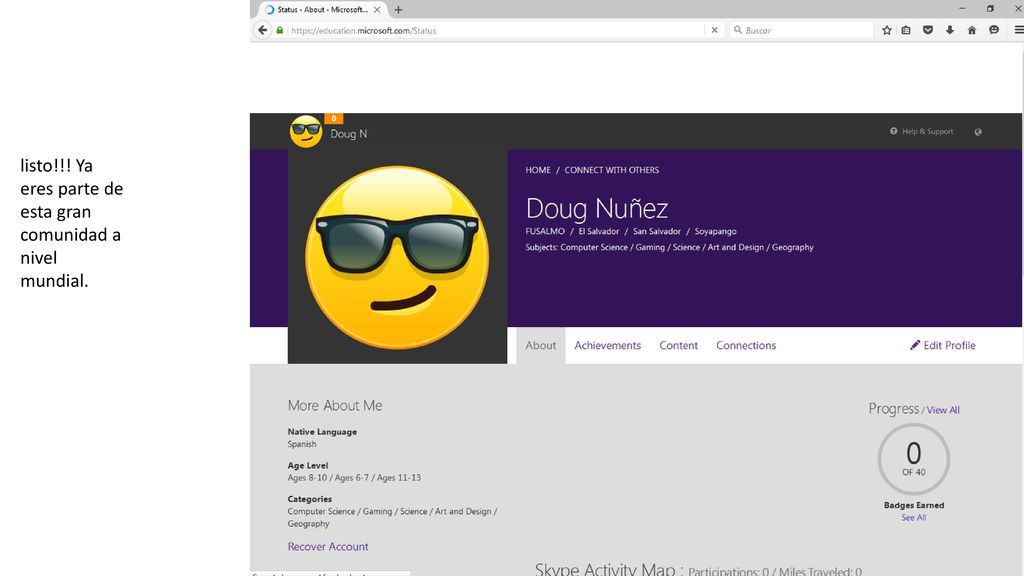Switch to the Content tab

click(679, 345)
